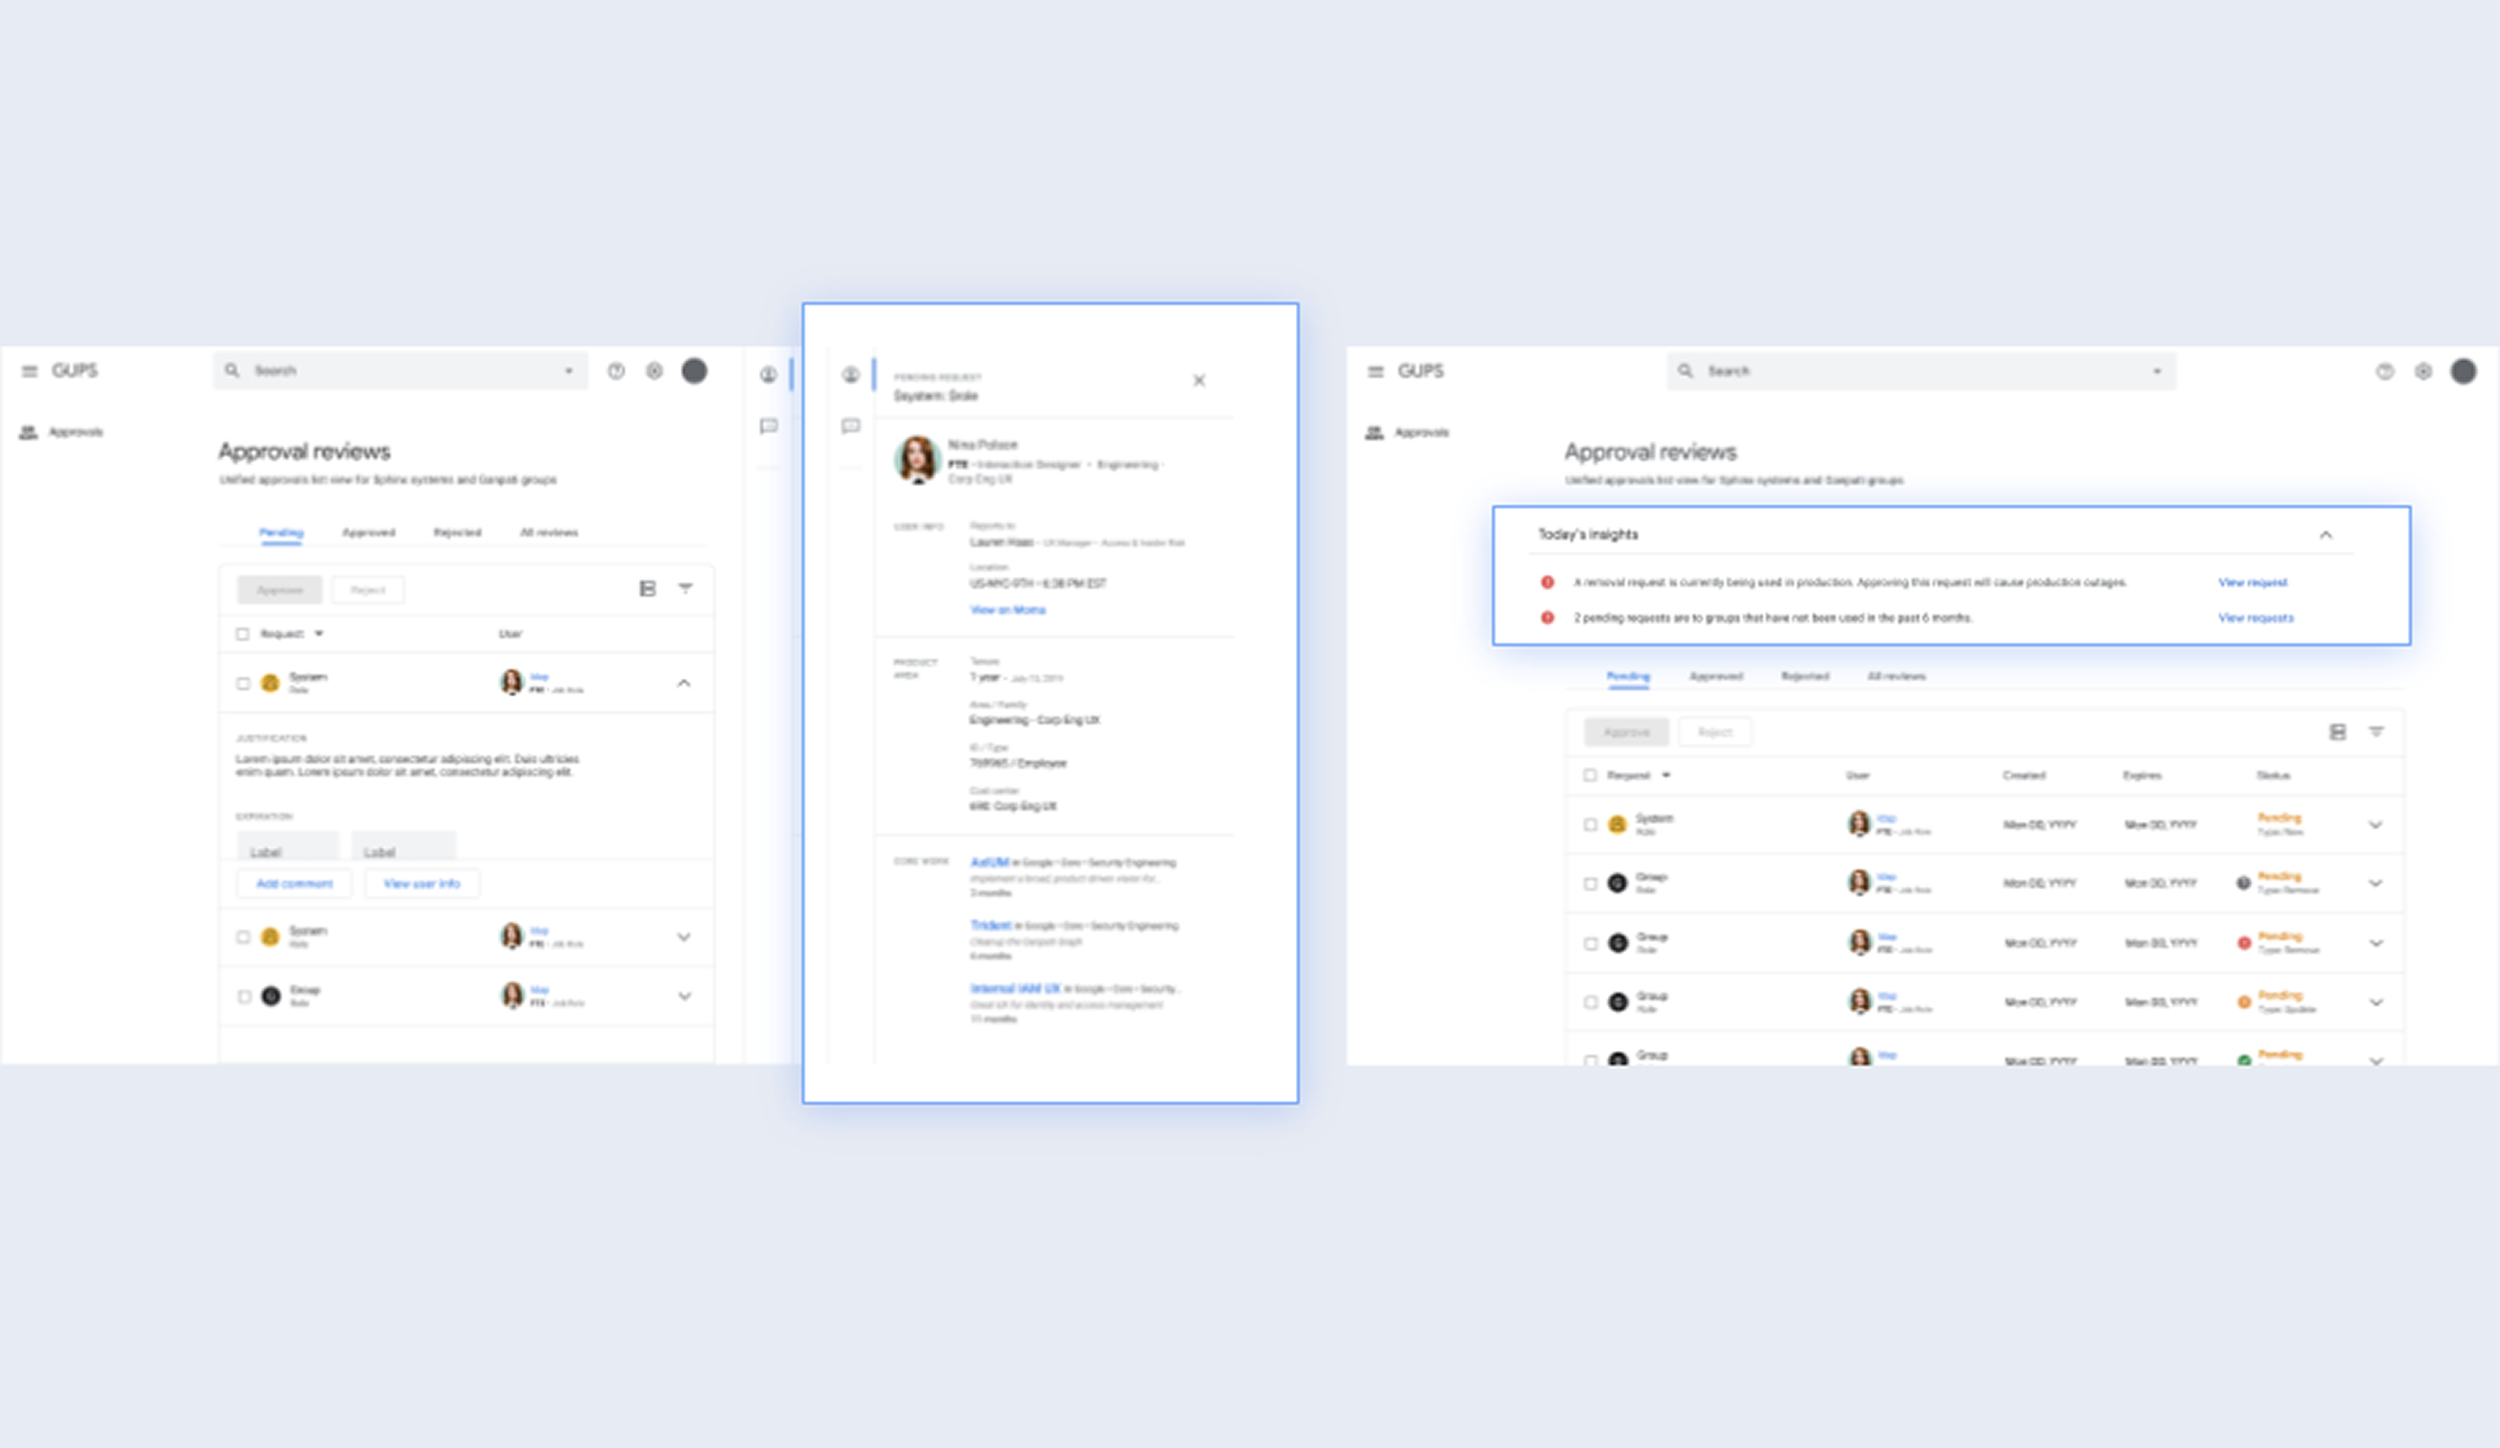Collapse the Today's insights panel
Viewport: 2500px width, 1448px height.
click(2326, 535)
